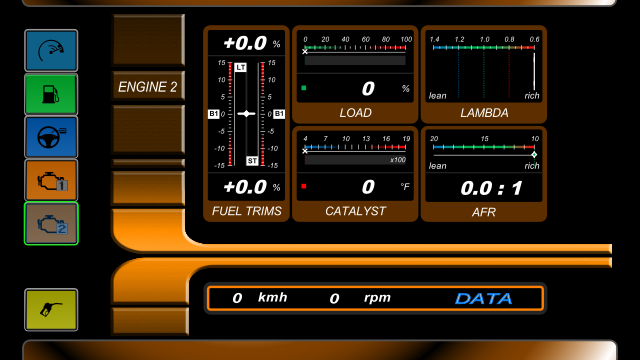Click the ST short-term trim marker
The height and width of the screenshot is (360, 640).
pyautogui.click(x=252, y=161)
